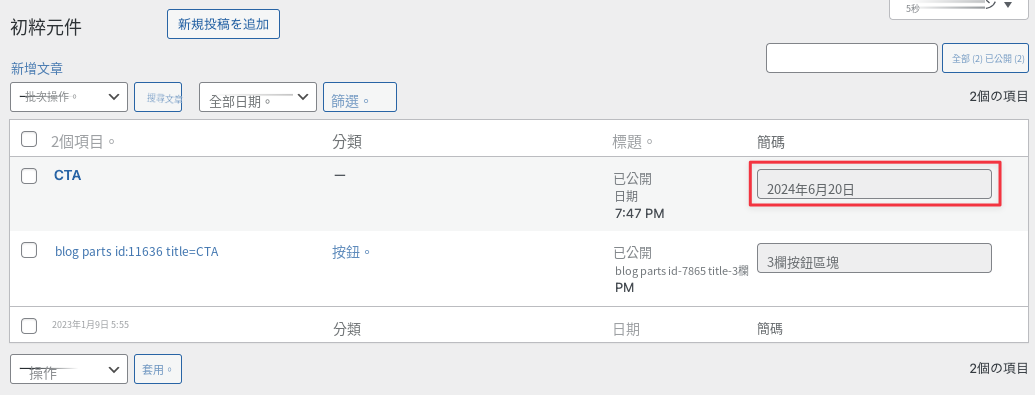This screenshot has width=1035, height=395.
Task: Toggle the select-all checkbox in table footer
Action: [x=29, y=326]
